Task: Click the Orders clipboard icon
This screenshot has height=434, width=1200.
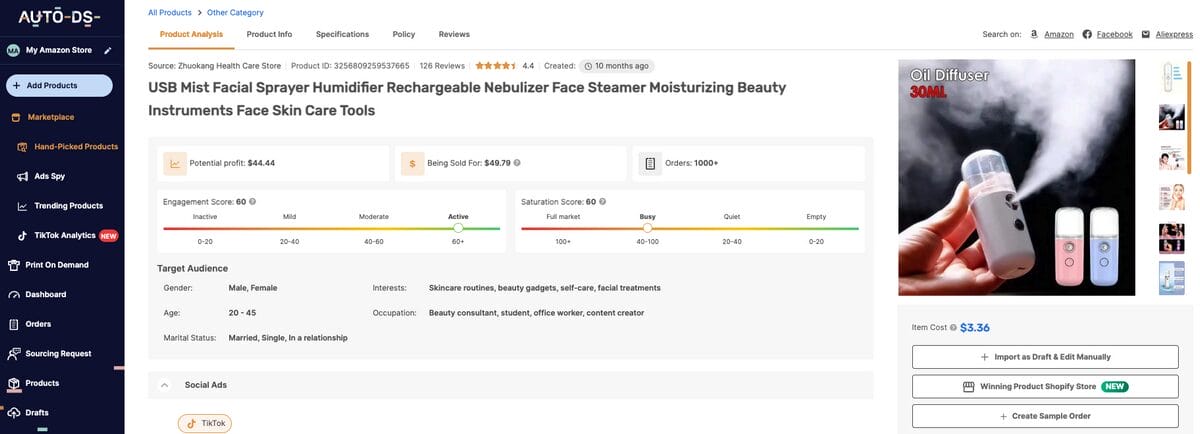Action: pos(651,163)
